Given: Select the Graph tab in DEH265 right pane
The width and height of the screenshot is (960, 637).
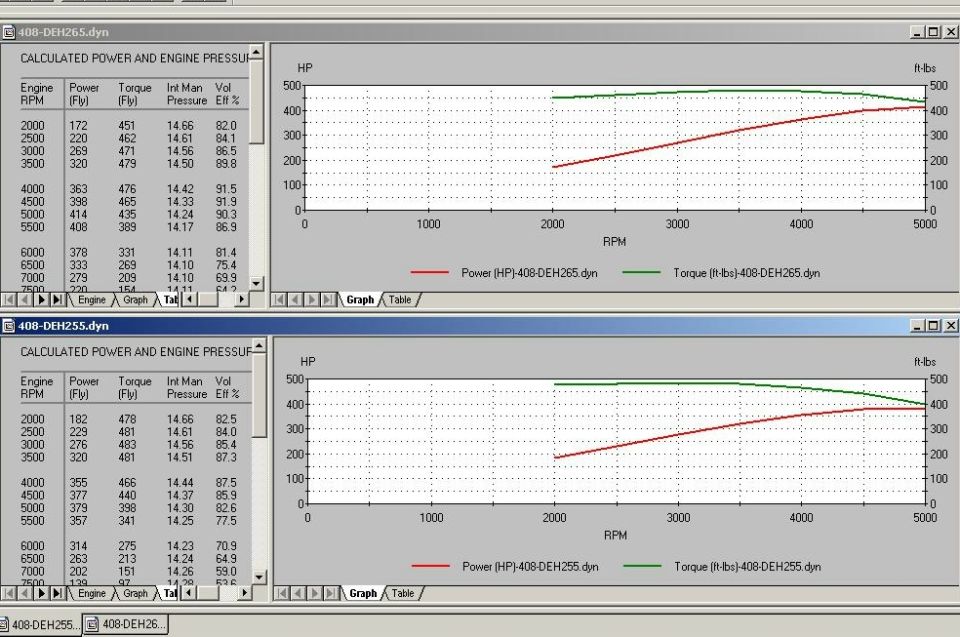Looking at the screenshot, I should pyautogui.click(x=360, y=300).
